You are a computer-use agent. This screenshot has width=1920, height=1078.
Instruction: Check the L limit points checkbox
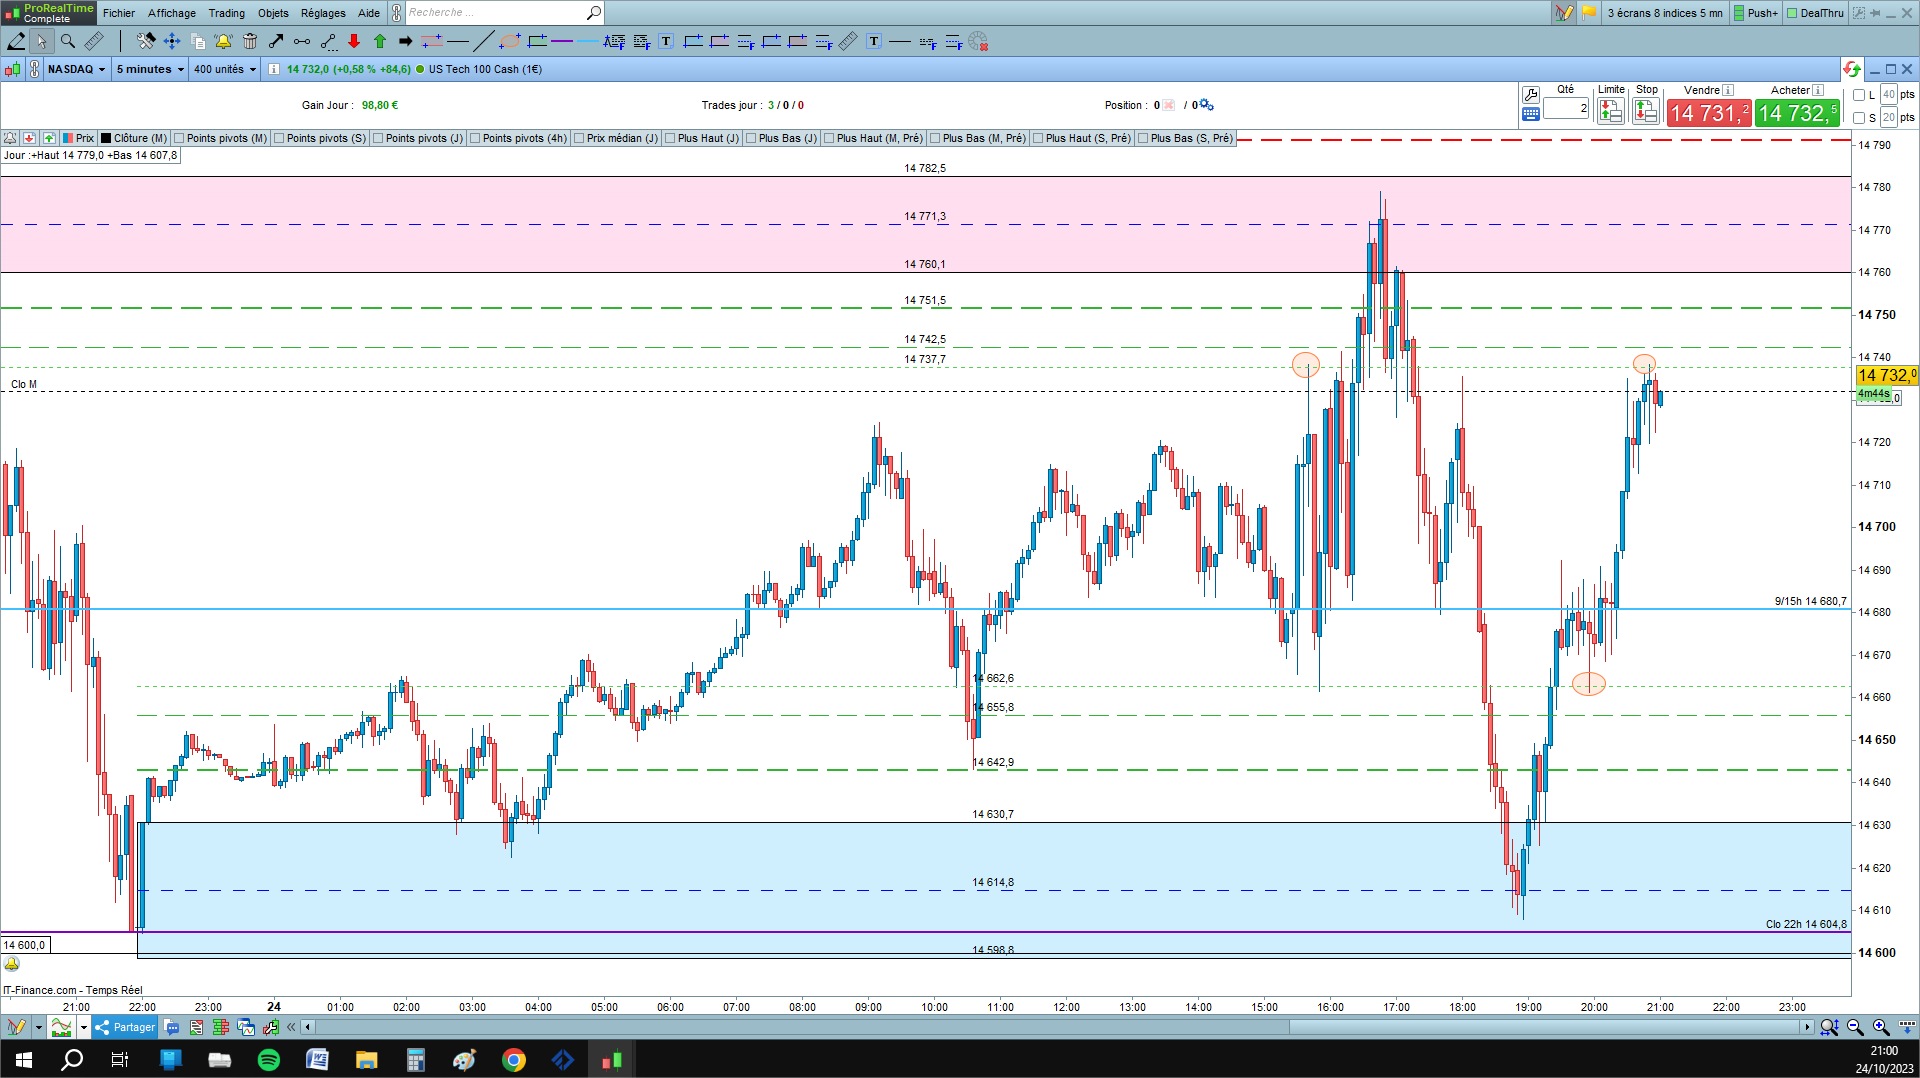point(1859,95)
